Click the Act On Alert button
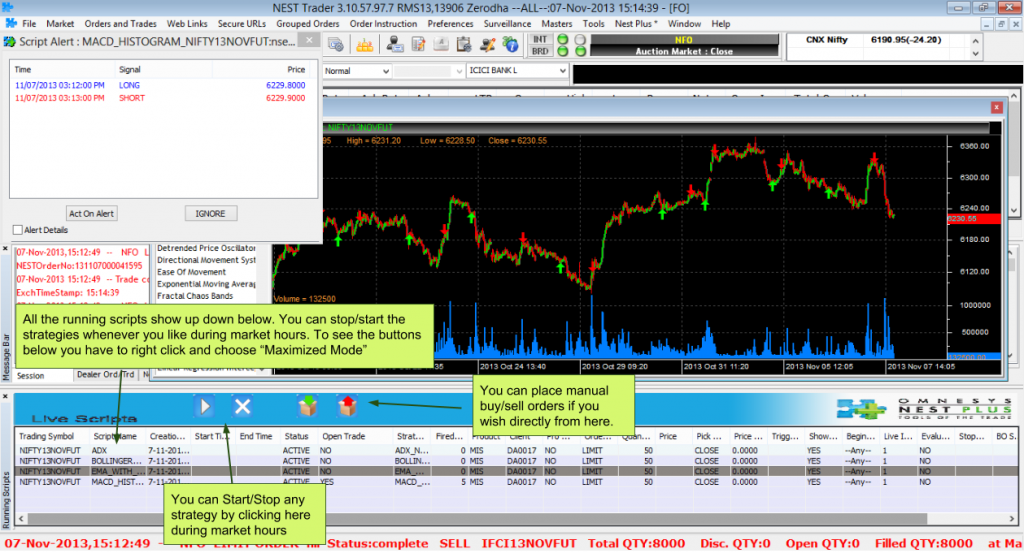This screenshot has width=1024, height=553. click(x=92, y=213)
